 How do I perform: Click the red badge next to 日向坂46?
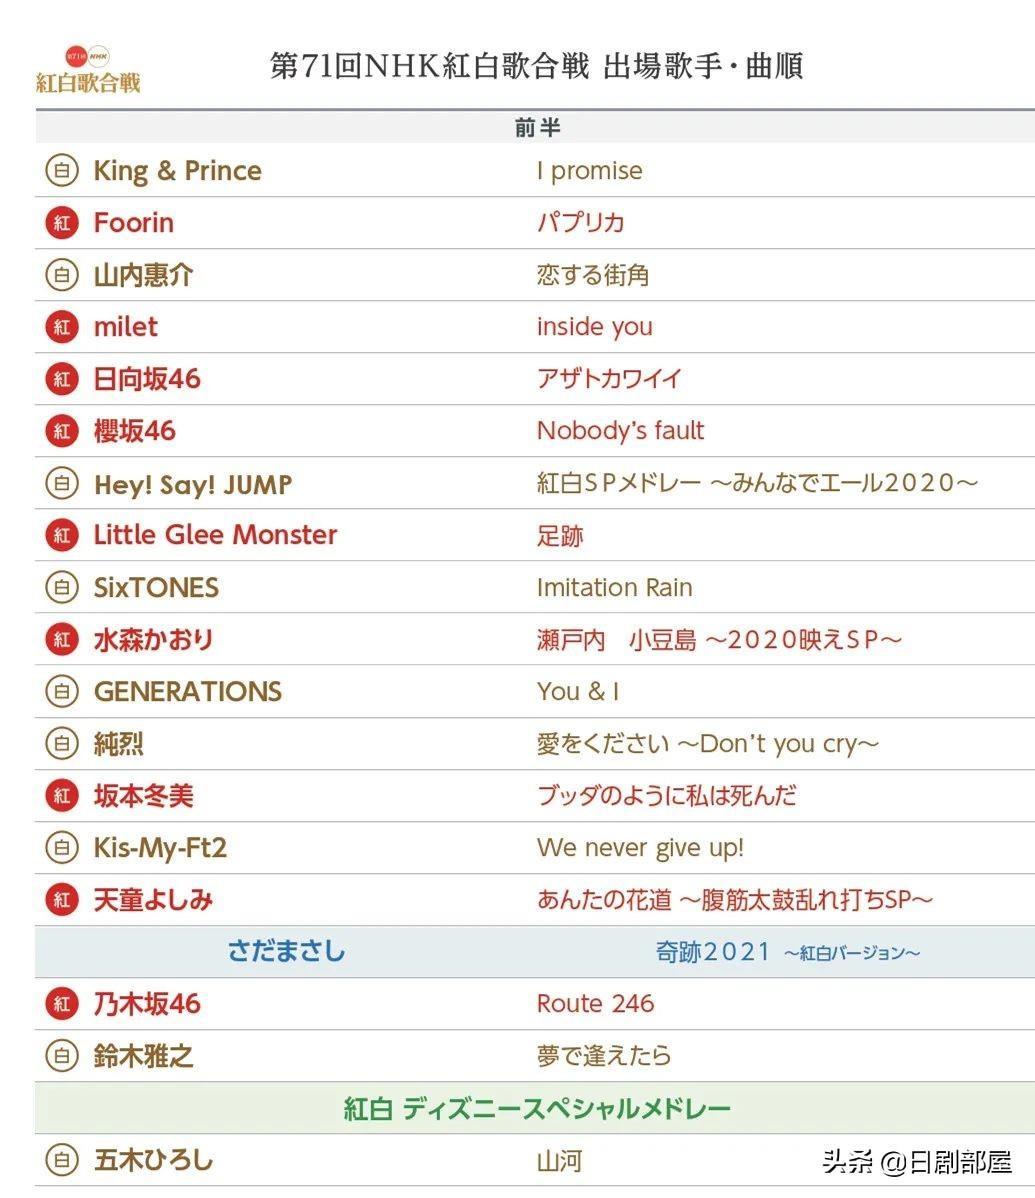point(62,379)
